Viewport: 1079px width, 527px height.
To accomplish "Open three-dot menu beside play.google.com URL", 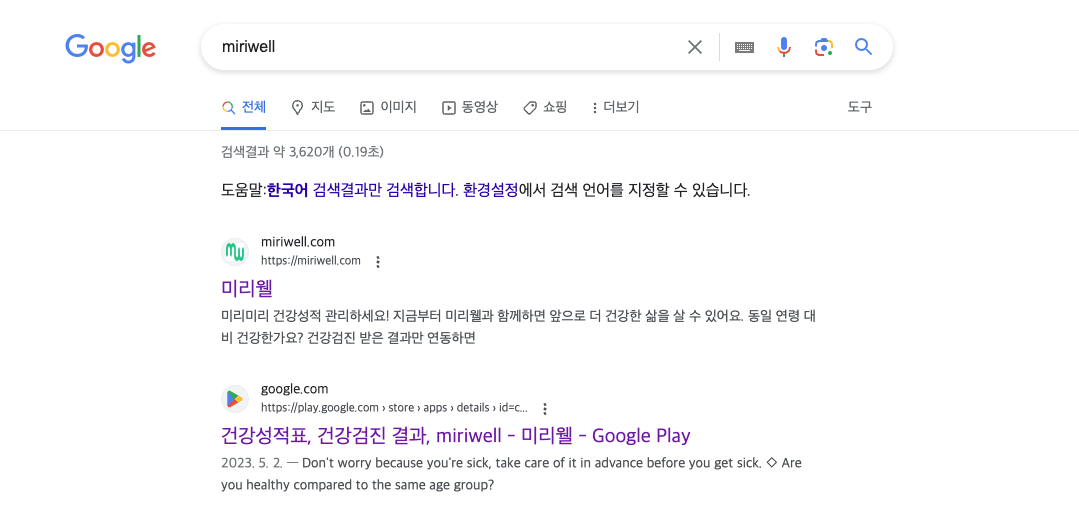I will (x=544, y=409).
